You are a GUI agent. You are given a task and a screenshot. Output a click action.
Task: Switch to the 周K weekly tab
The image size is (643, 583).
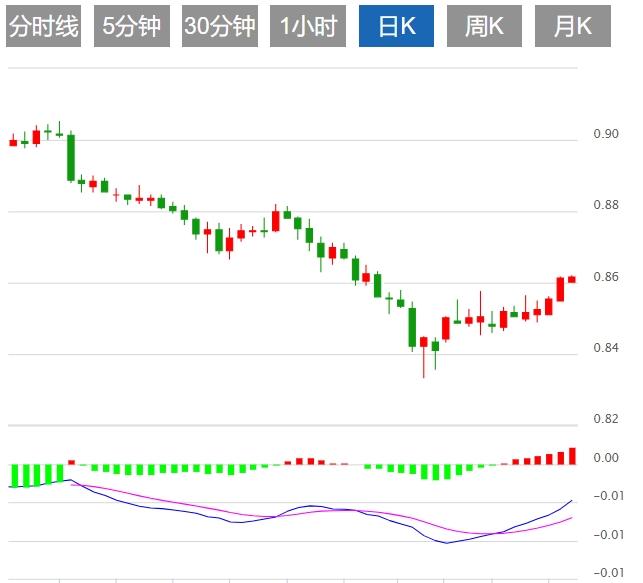click(484, 26)
